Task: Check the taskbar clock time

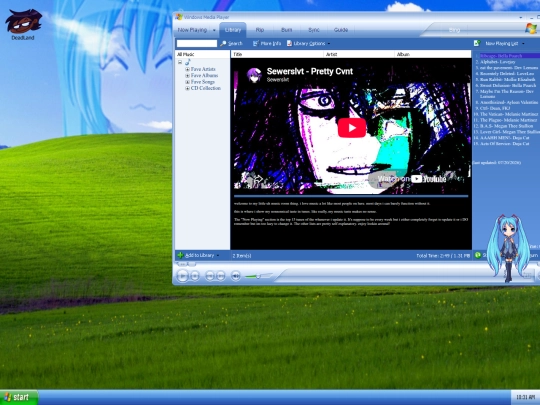Action: 526,397
